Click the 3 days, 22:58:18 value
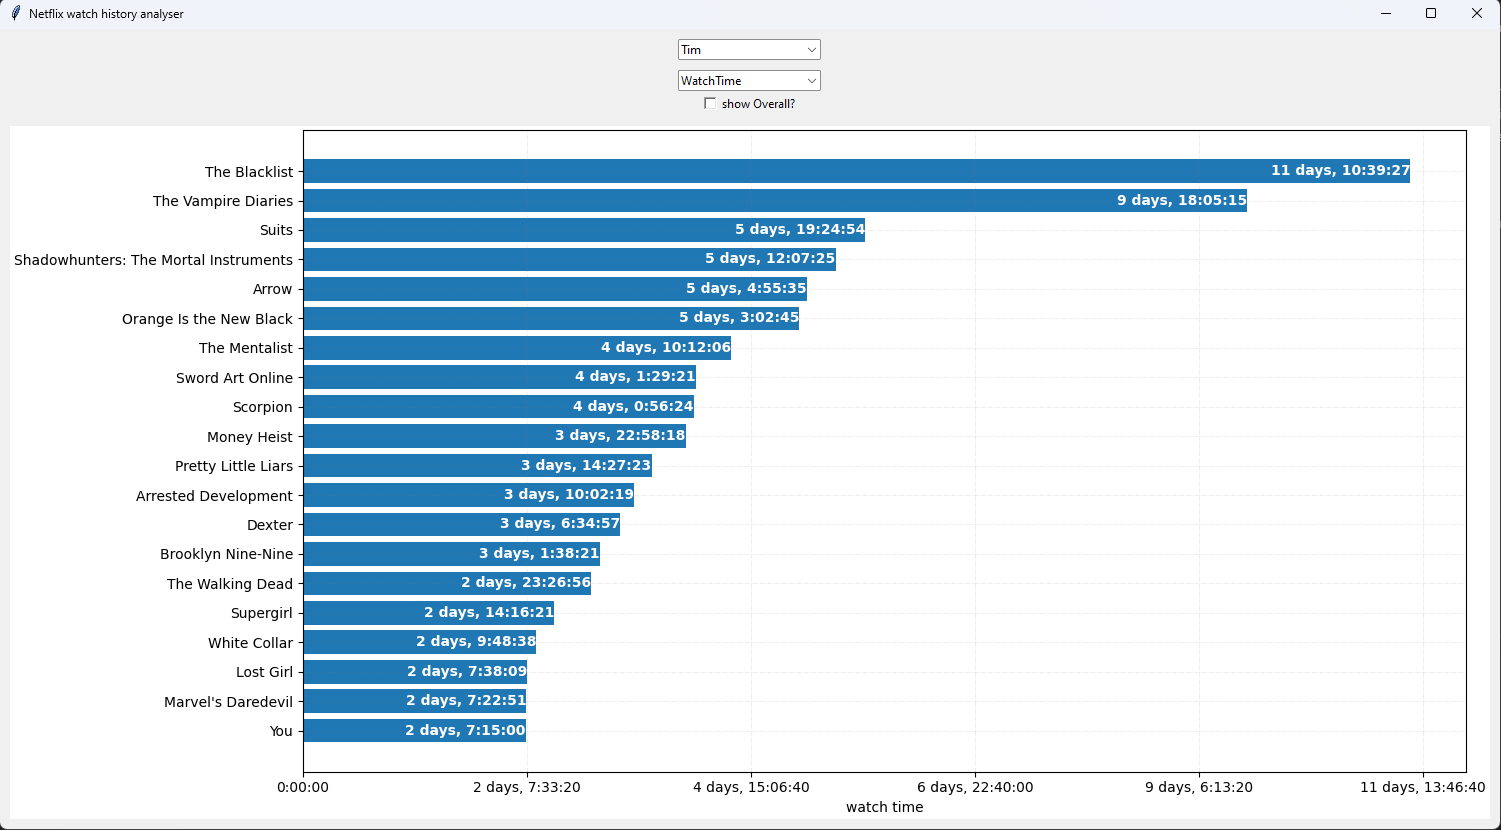Screen dimensions: 1501x830 pyautogui.click(x=620, y=436)
